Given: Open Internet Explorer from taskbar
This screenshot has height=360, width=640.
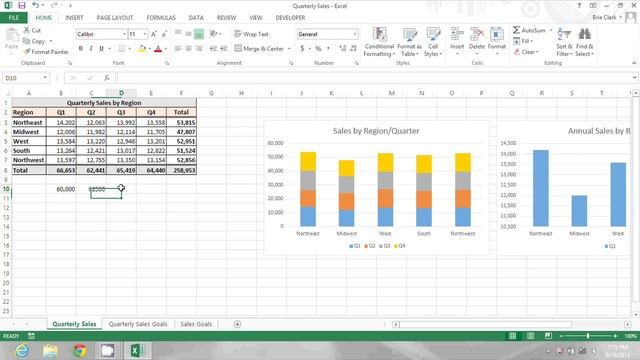Looking at the screenshot, I should click(x=22, y=351).
